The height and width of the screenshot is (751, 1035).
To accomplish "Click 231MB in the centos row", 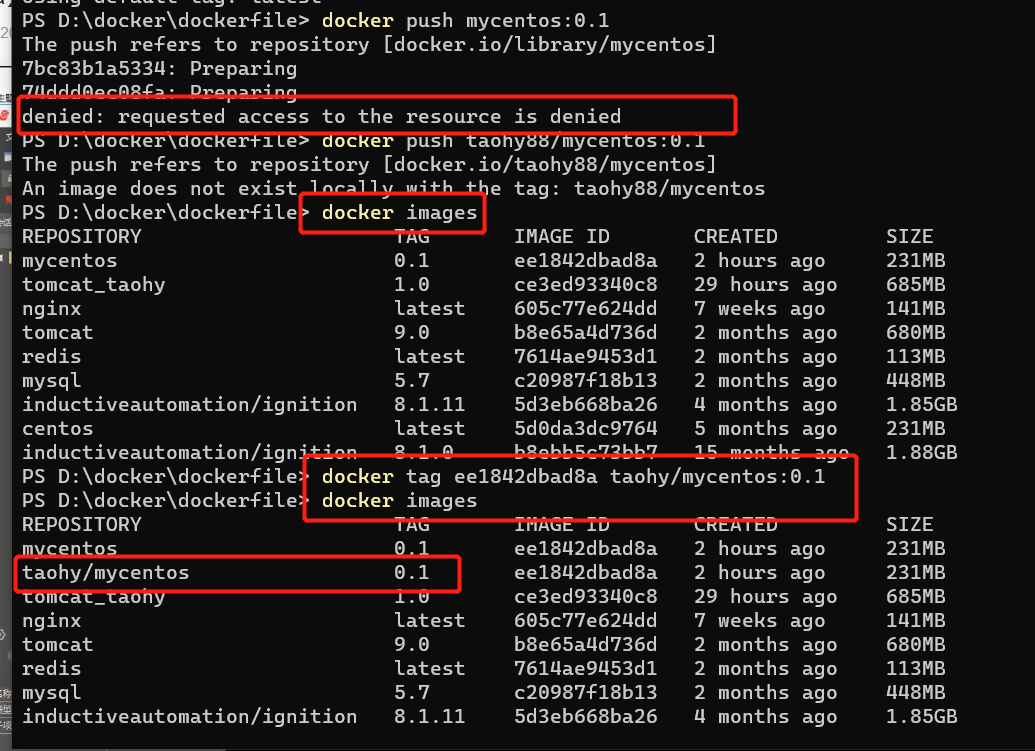I will pos(916,429).
